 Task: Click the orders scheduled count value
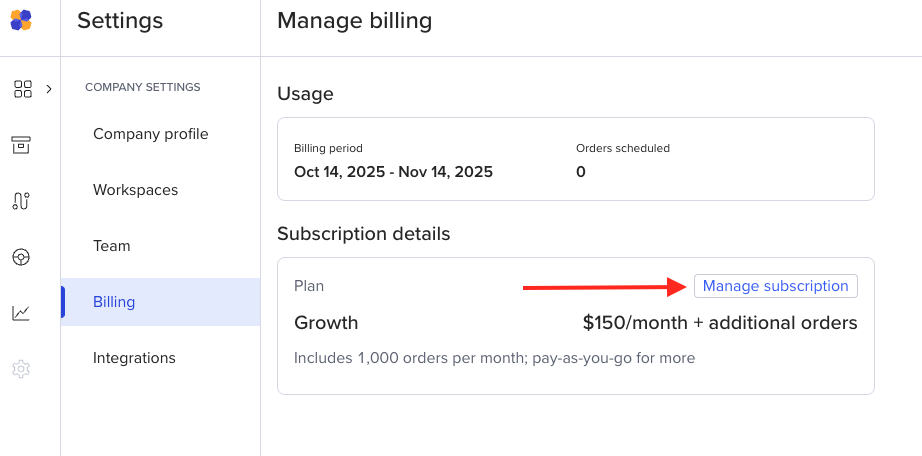pos(581,172)
